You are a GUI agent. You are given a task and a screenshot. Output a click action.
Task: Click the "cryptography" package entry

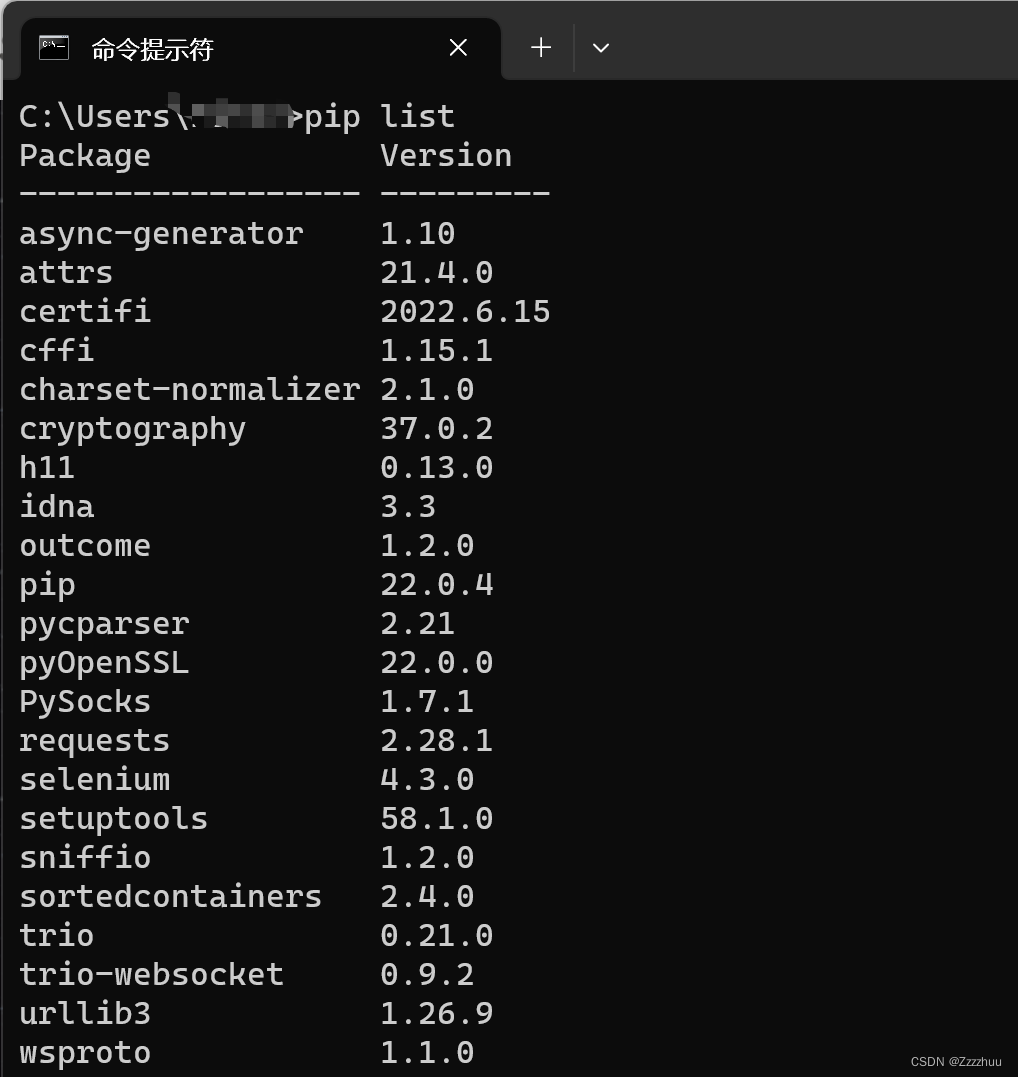coord(133,428)
